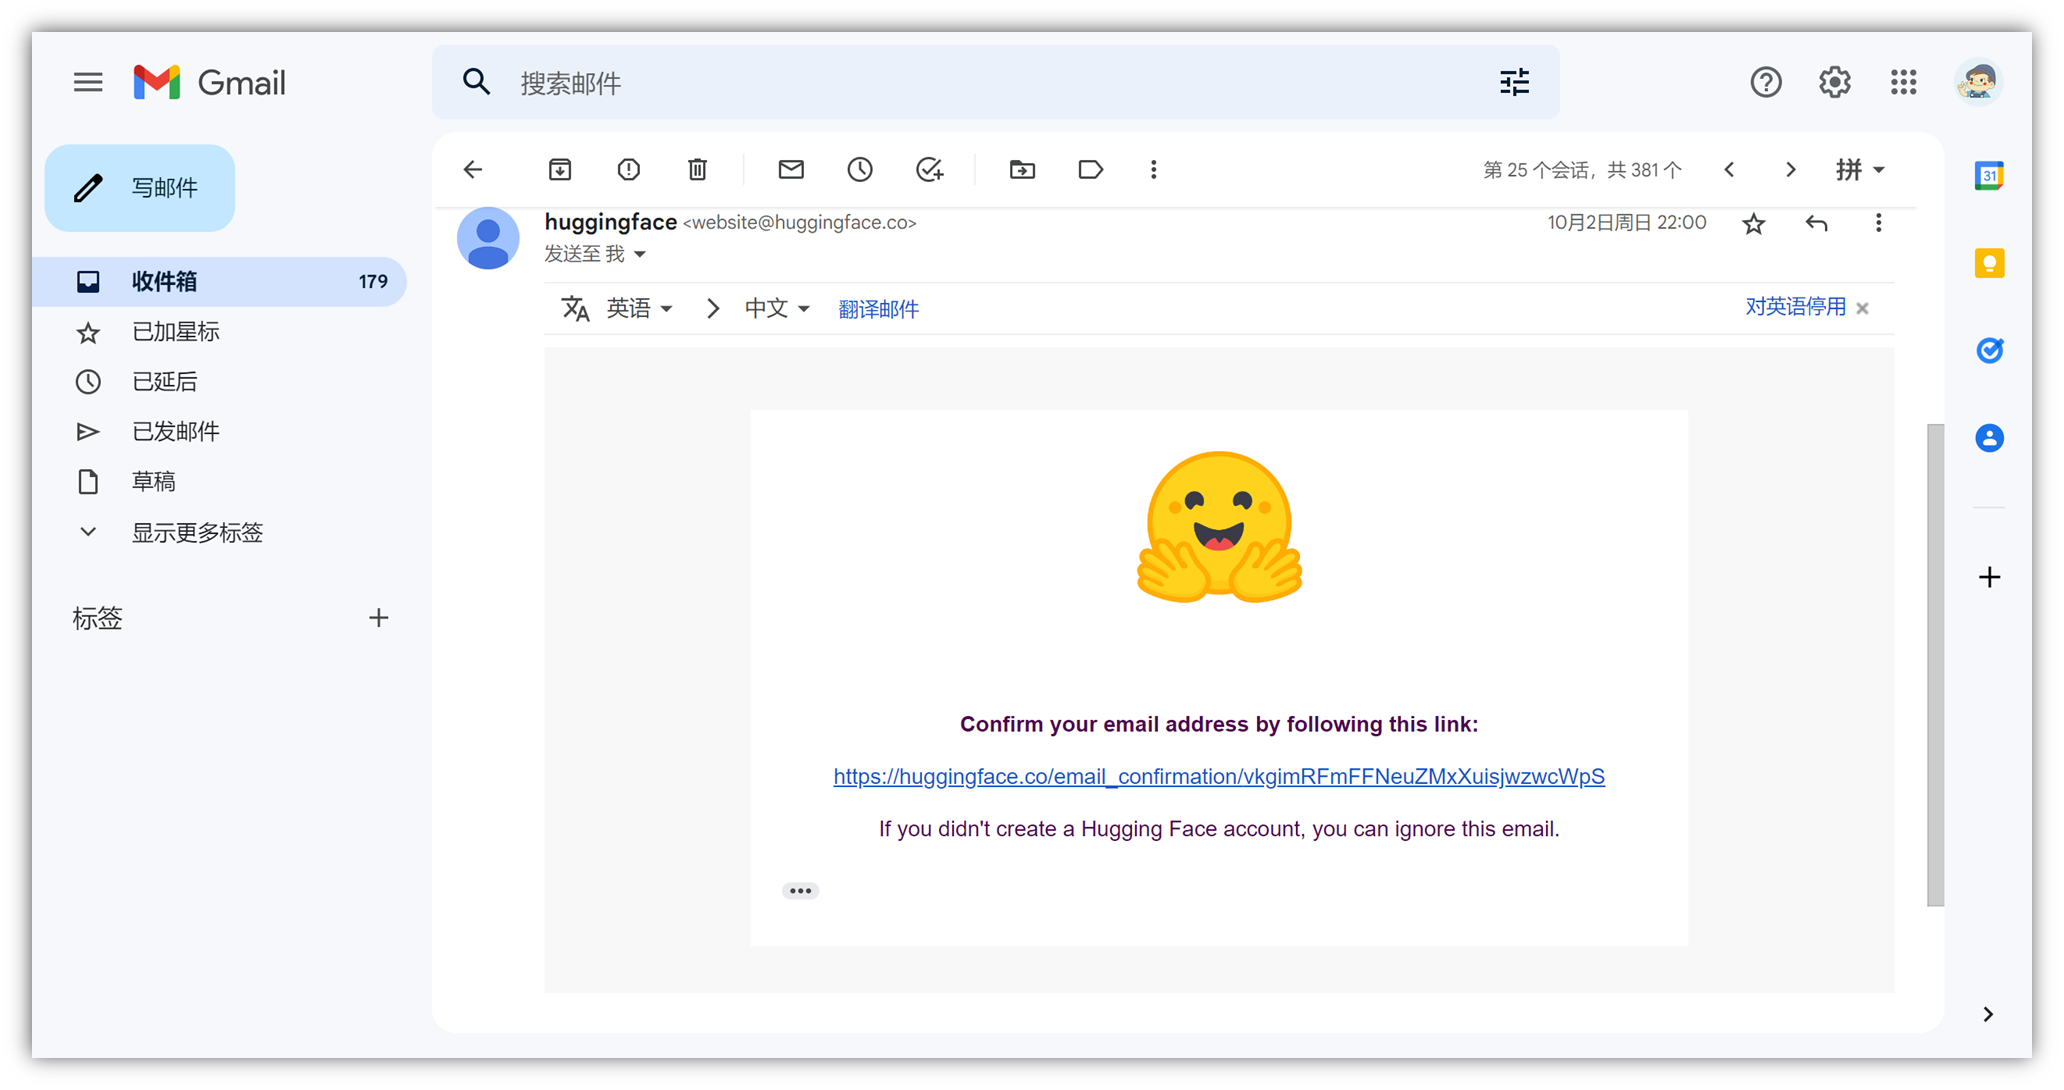Dismiss the translation bar
The image size is (2064, 1090).
[1862, 309]
